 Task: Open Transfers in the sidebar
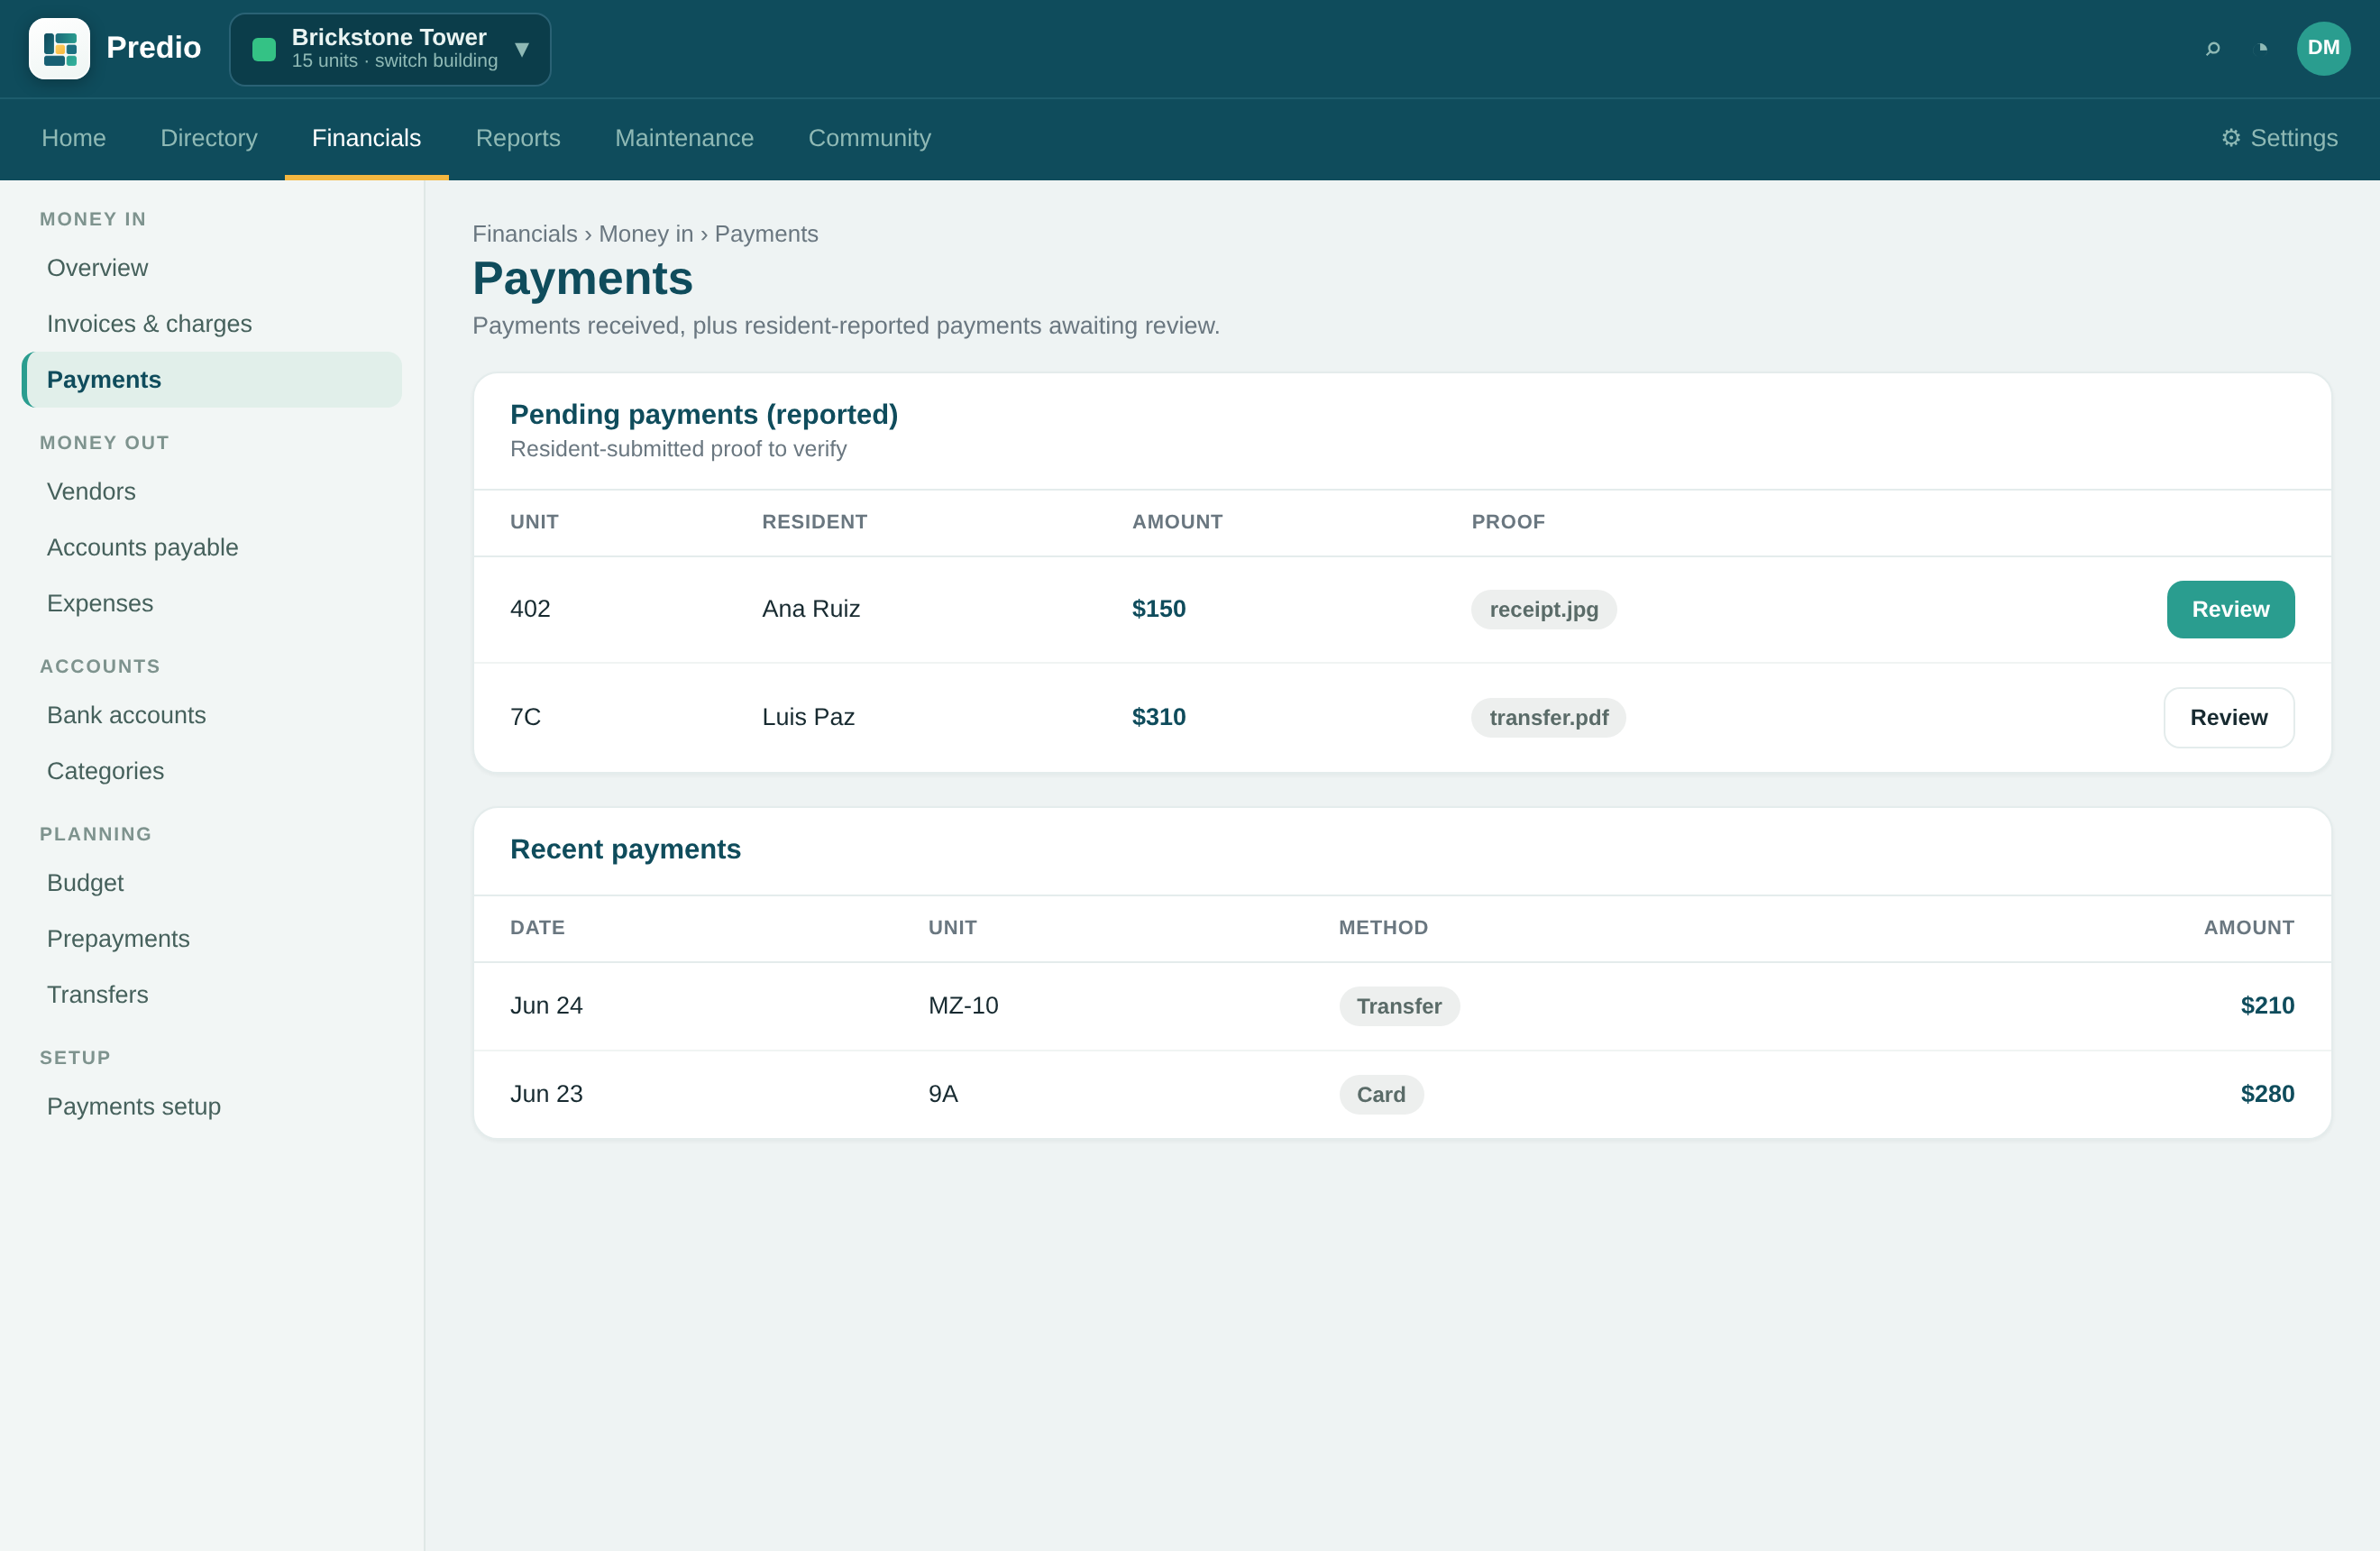pyautogui.click(x=212, y=995)
